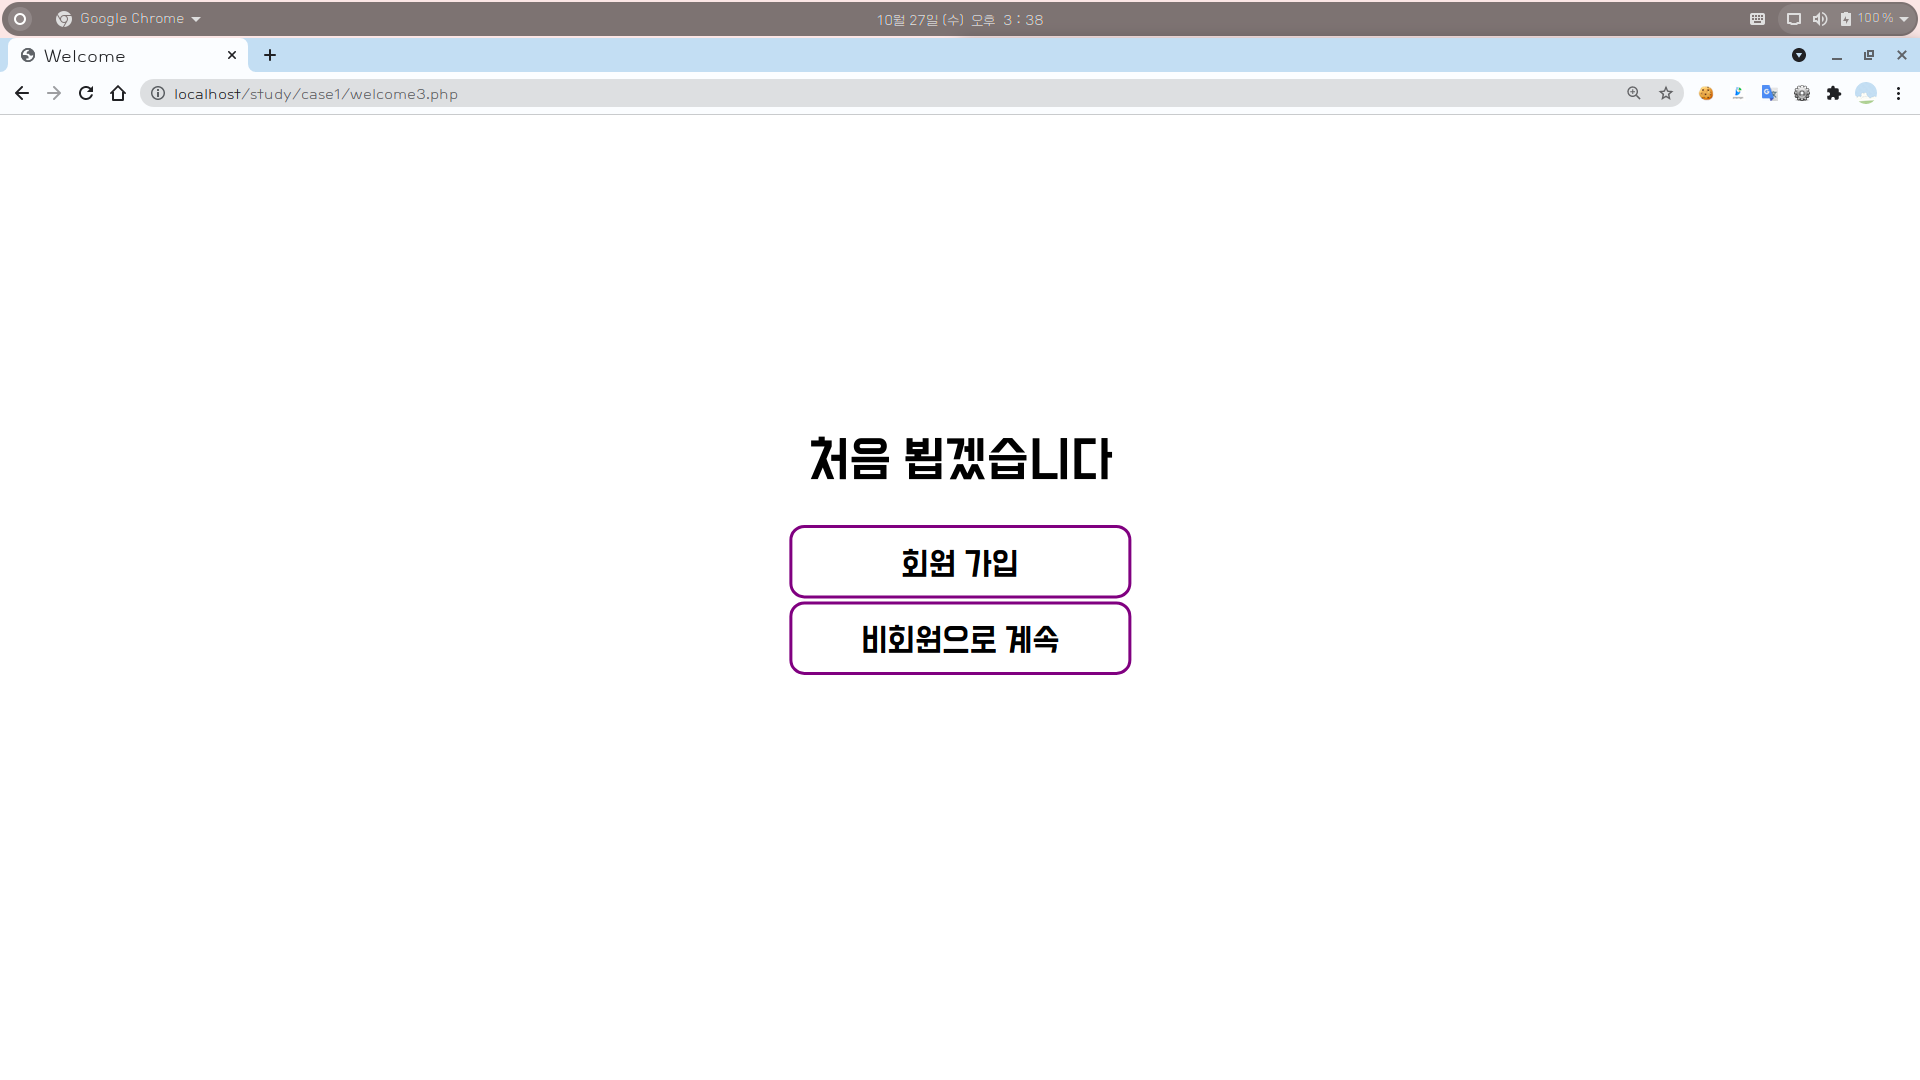This screenshot has height=1080, width=1920.
Task: Click the zoom magnifier in the address bar
Action: tap(1634, 93)
